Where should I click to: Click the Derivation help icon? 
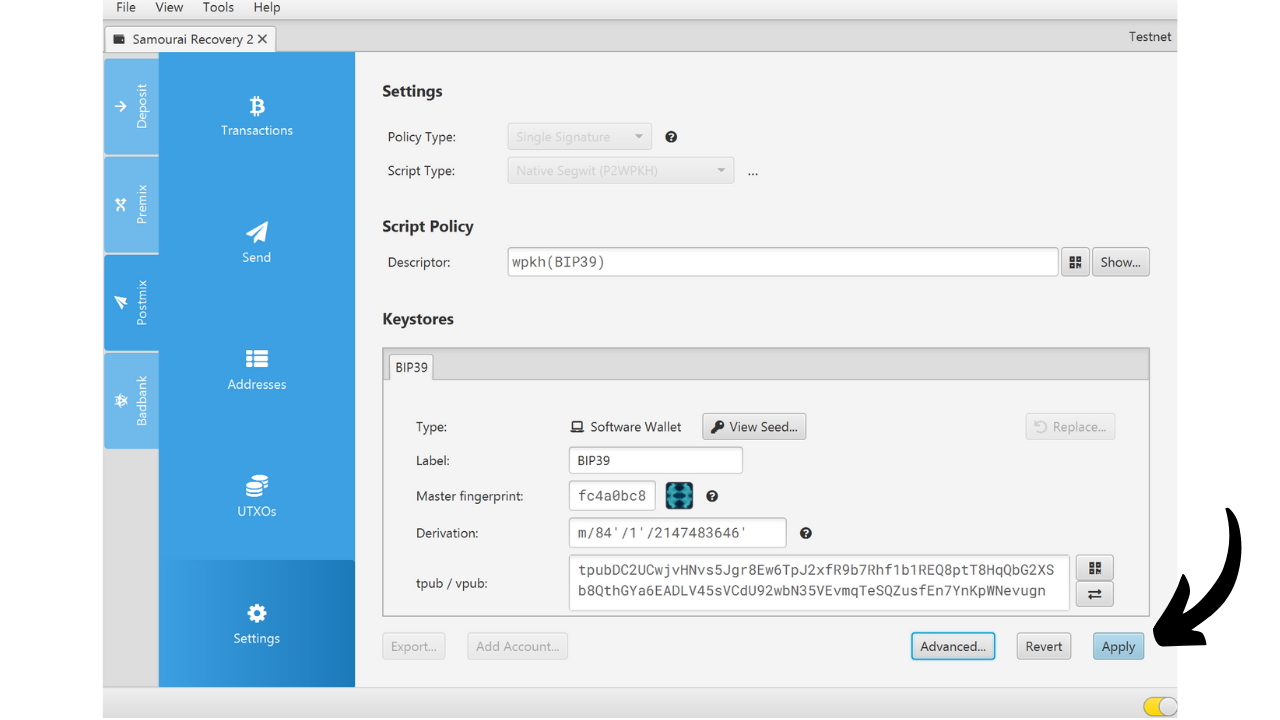pos(805,533)
